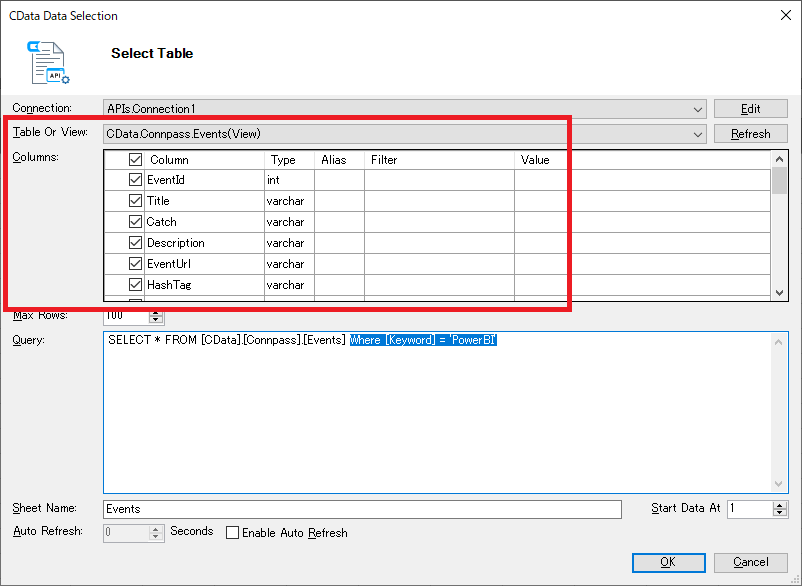Increase Max Rows with up spinner
802x586 pixels.
[x=156, y=313]
